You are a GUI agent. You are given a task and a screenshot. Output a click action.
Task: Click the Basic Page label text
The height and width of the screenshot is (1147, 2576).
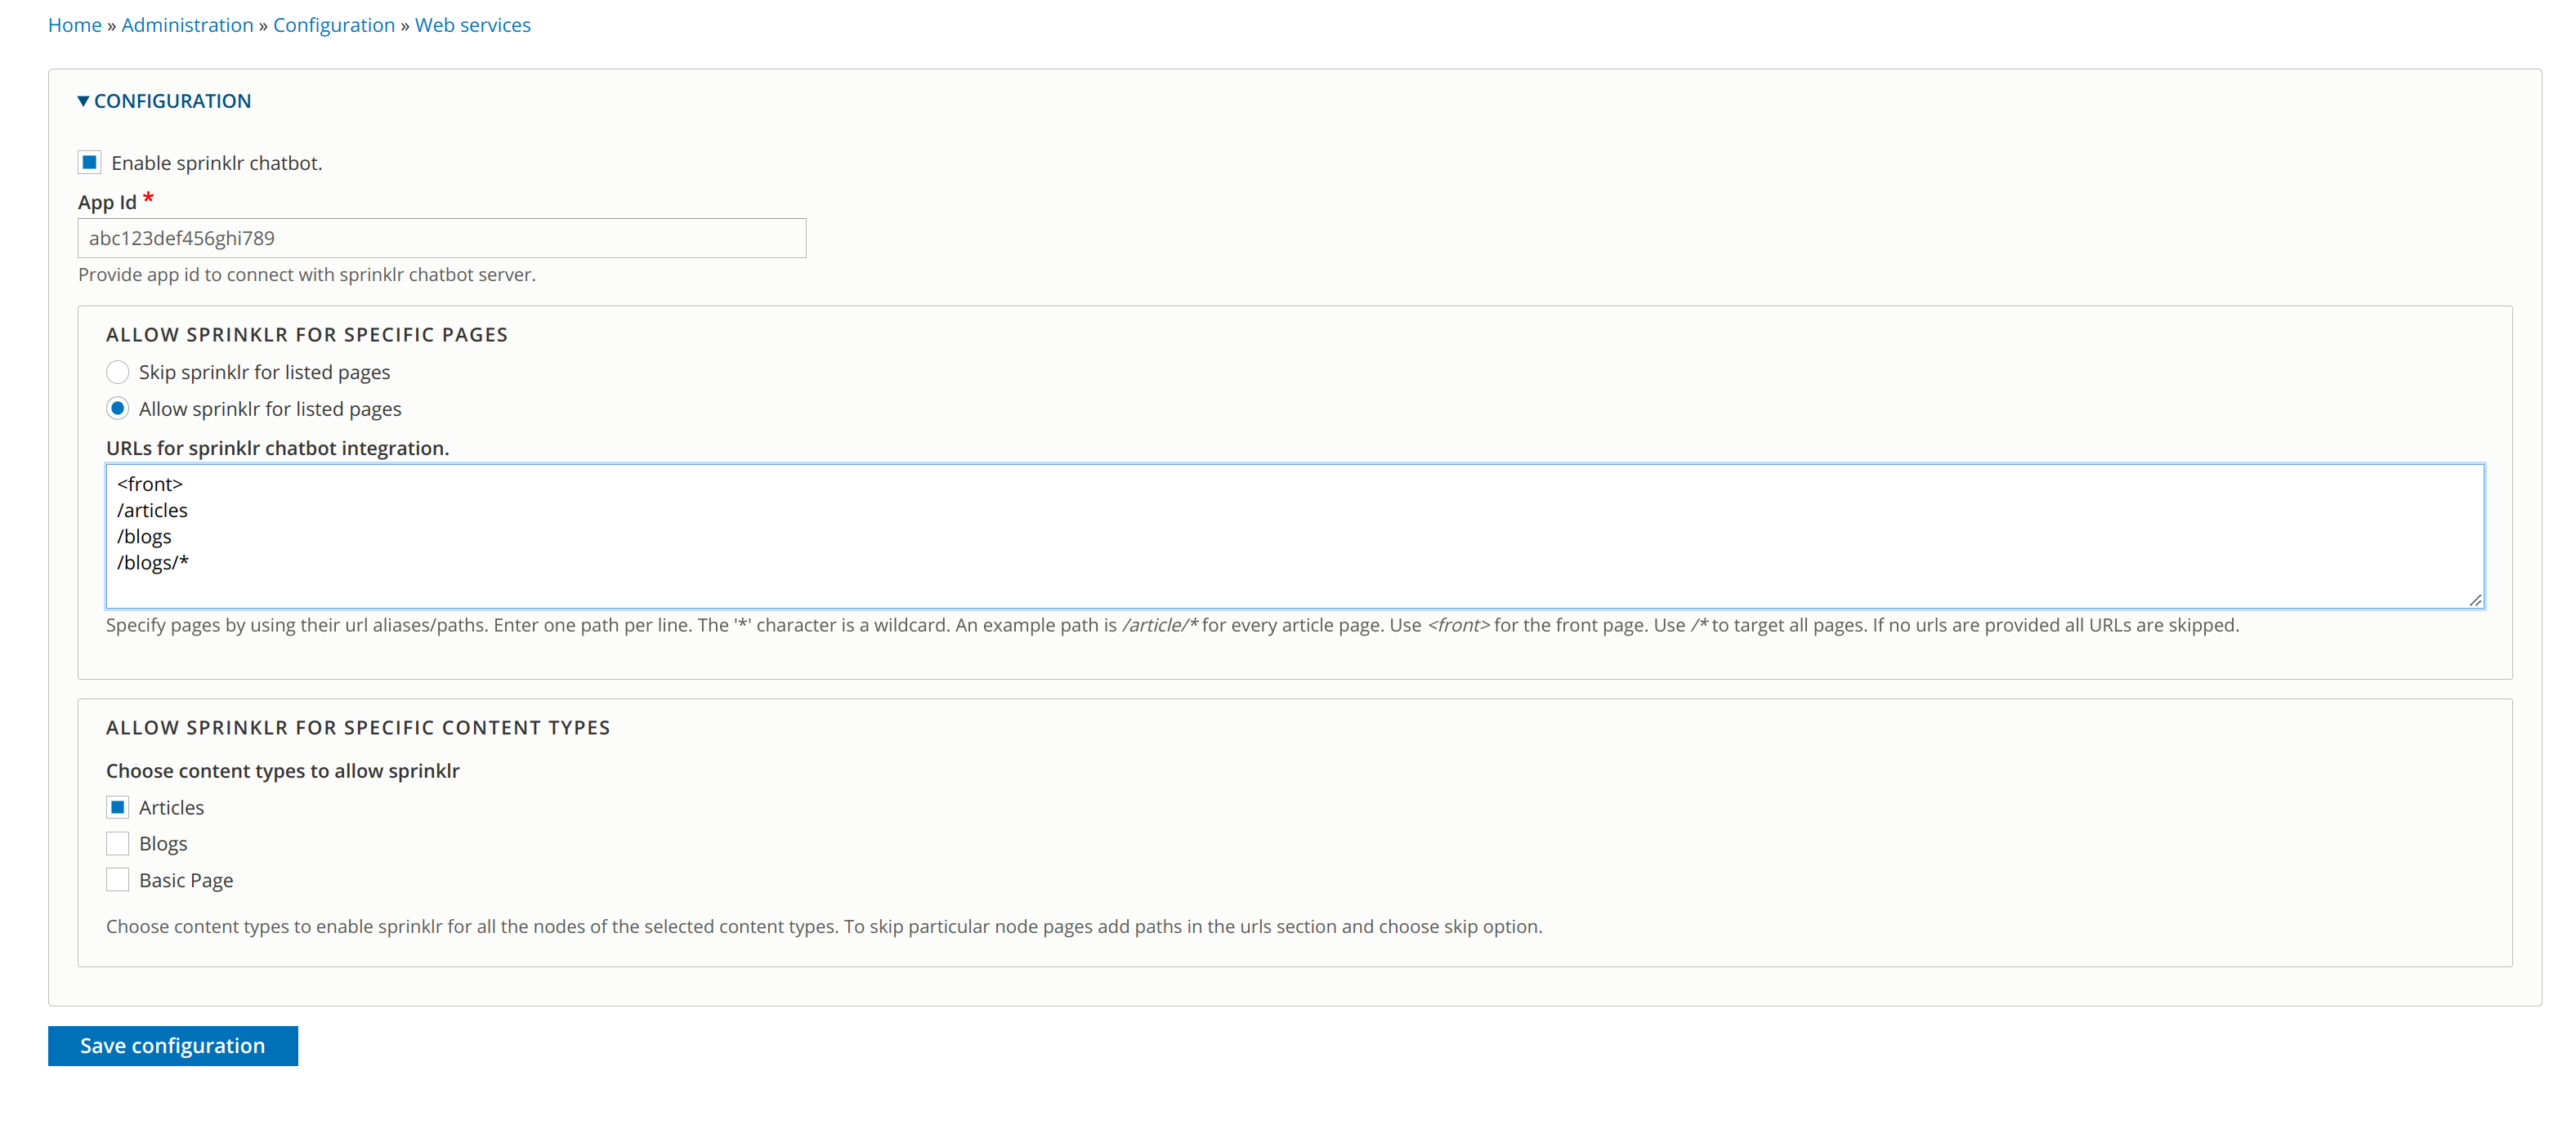click(x=186, y=881)
